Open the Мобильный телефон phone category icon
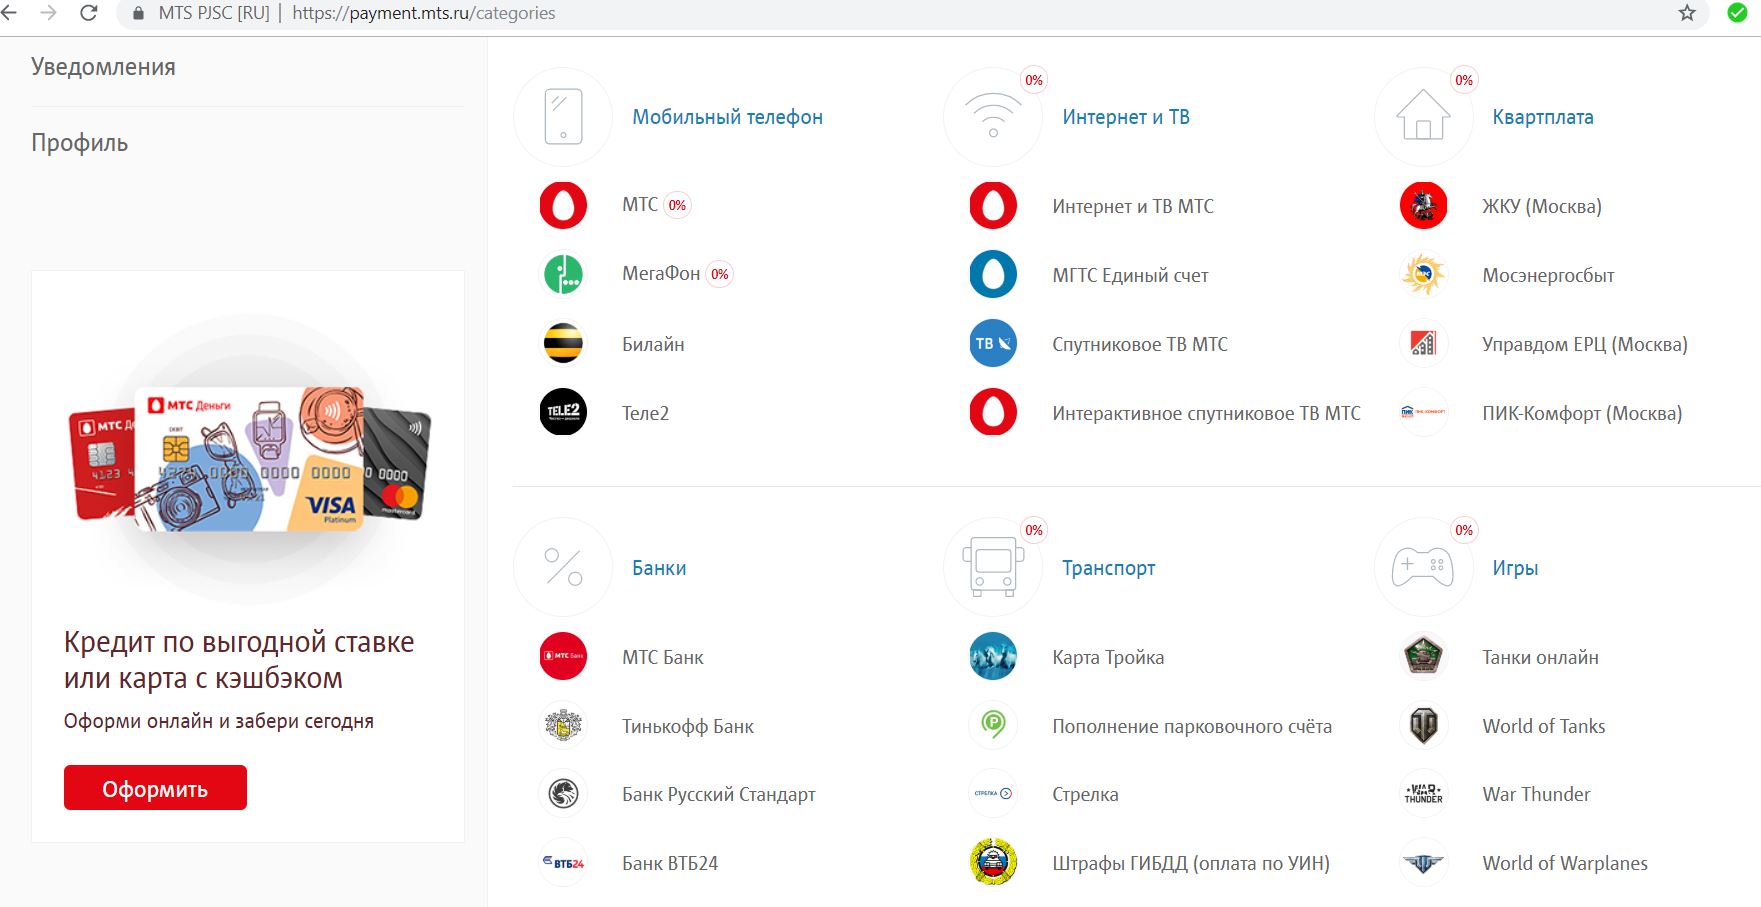 [563, 117]
